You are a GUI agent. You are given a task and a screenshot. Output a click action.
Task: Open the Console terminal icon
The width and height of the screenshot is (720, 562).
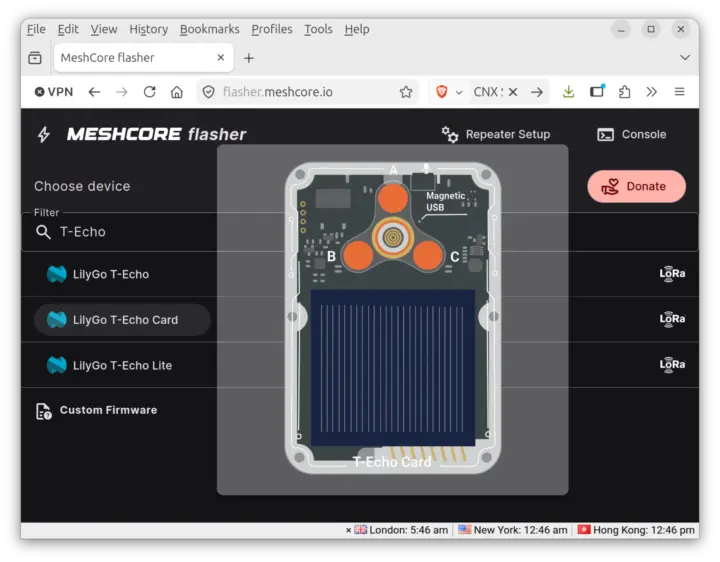[605, 135]
